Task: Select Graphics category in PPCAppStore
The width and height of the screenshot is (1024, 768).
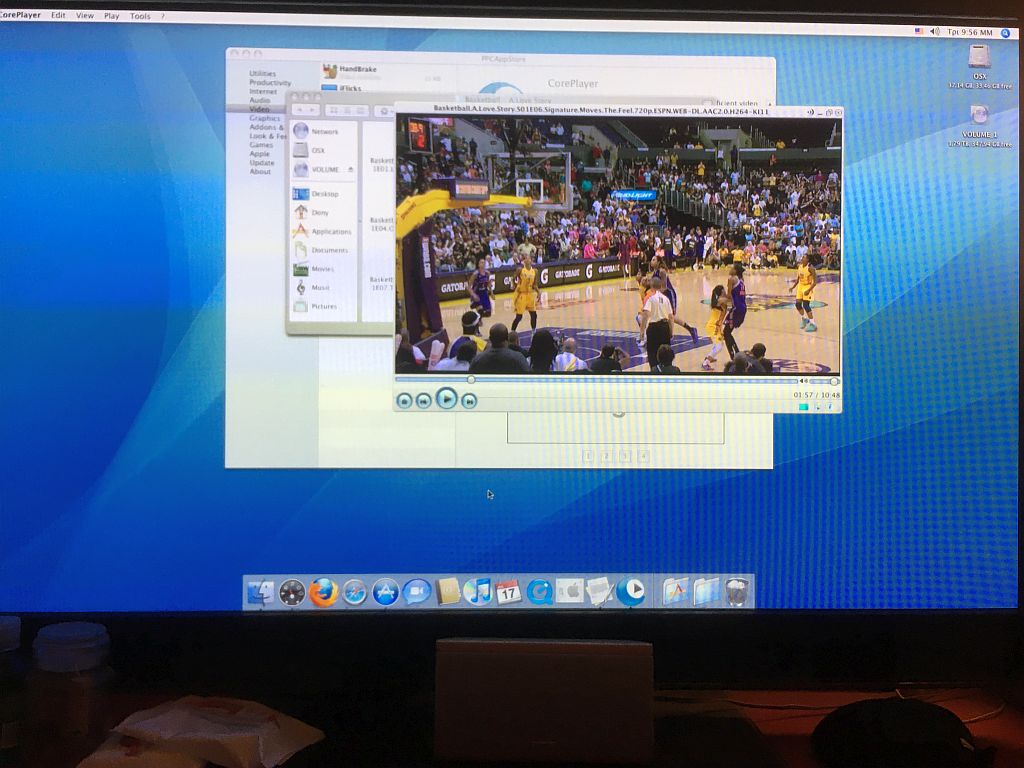Action: (264, 118)
